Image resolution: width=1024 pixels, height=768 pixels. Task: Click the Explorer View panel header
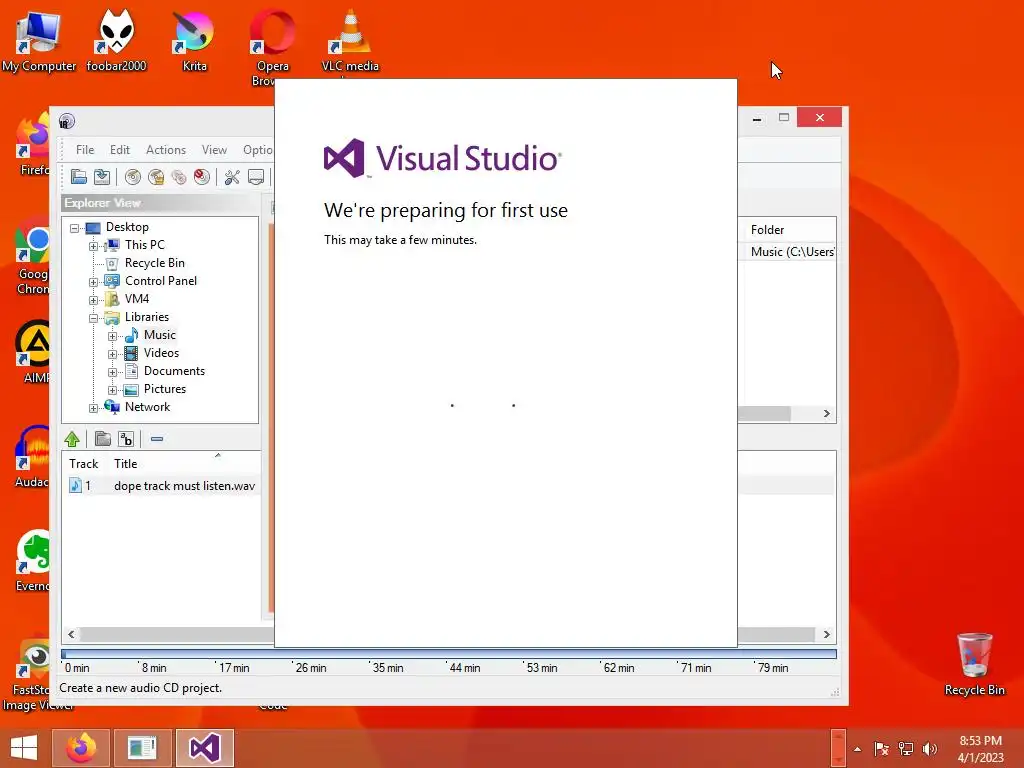161,203
